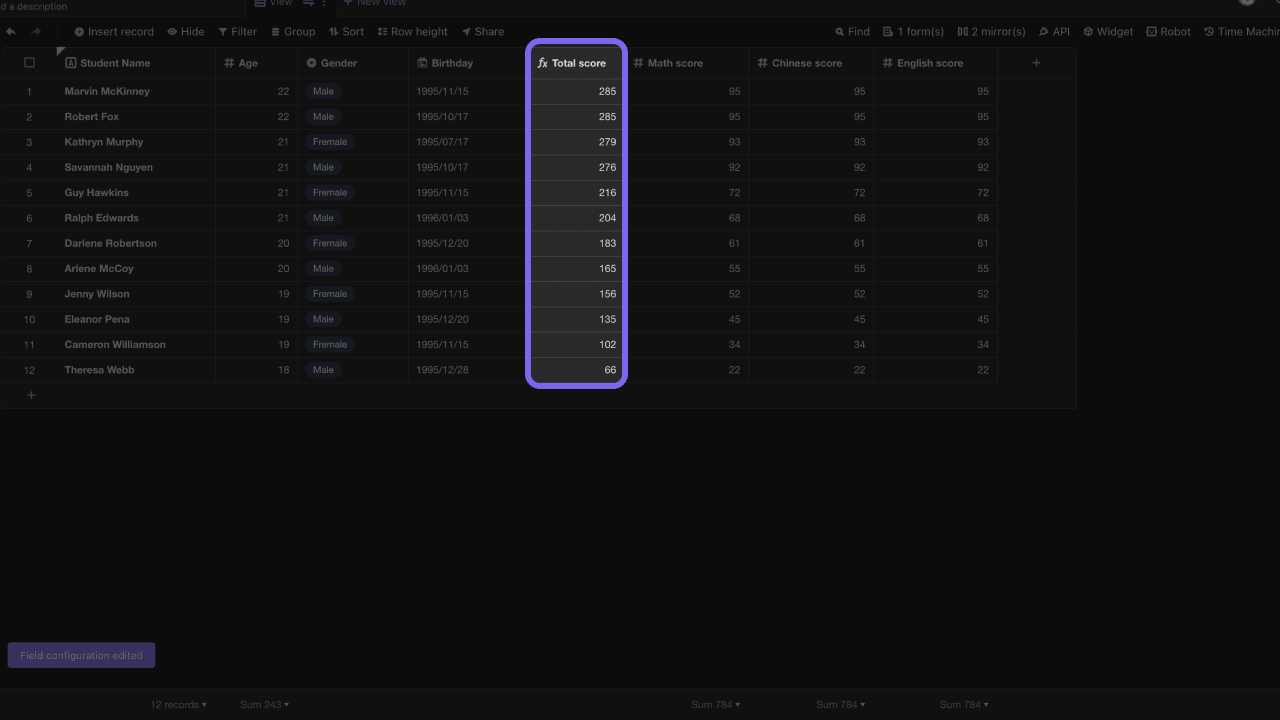Select the Cameron Williamson name cell
The image size is (1280, 720).
pyautogui.click(x=136, y=345)
